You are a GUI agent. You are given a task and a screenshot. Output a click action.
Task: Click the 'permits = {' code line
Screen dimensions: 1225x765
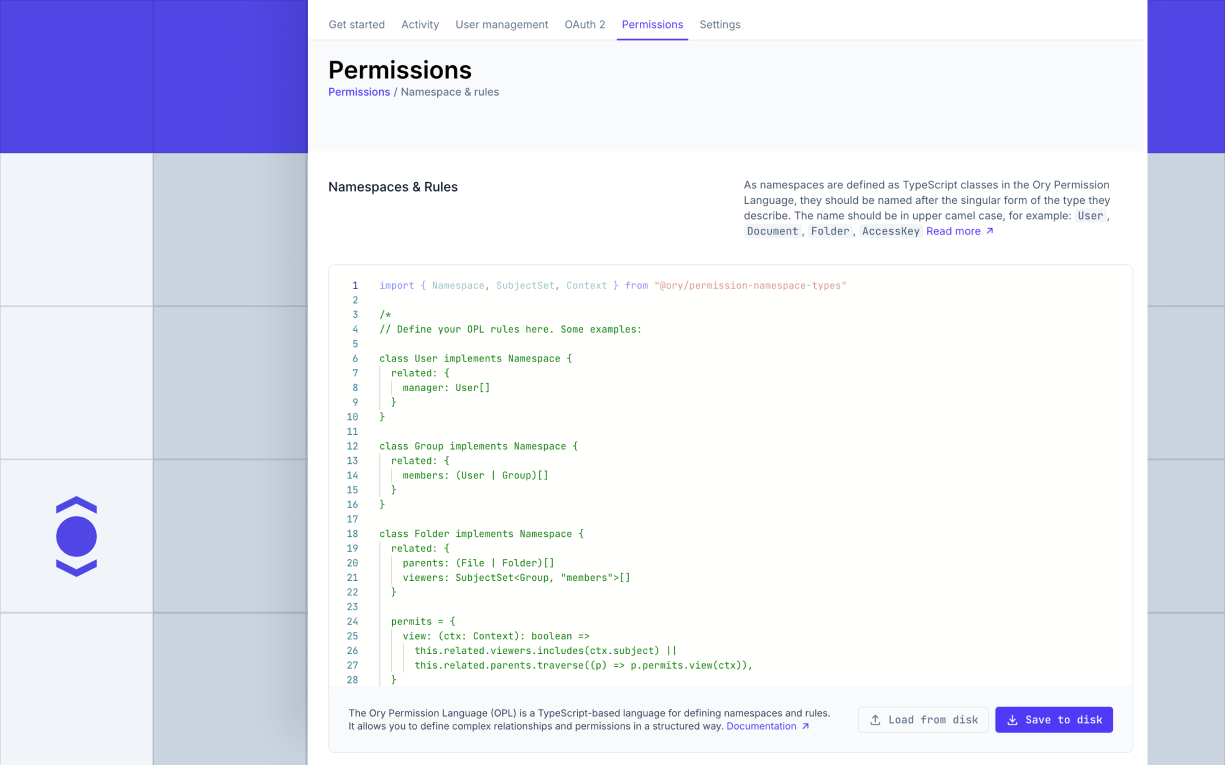[x=423, y=621]
